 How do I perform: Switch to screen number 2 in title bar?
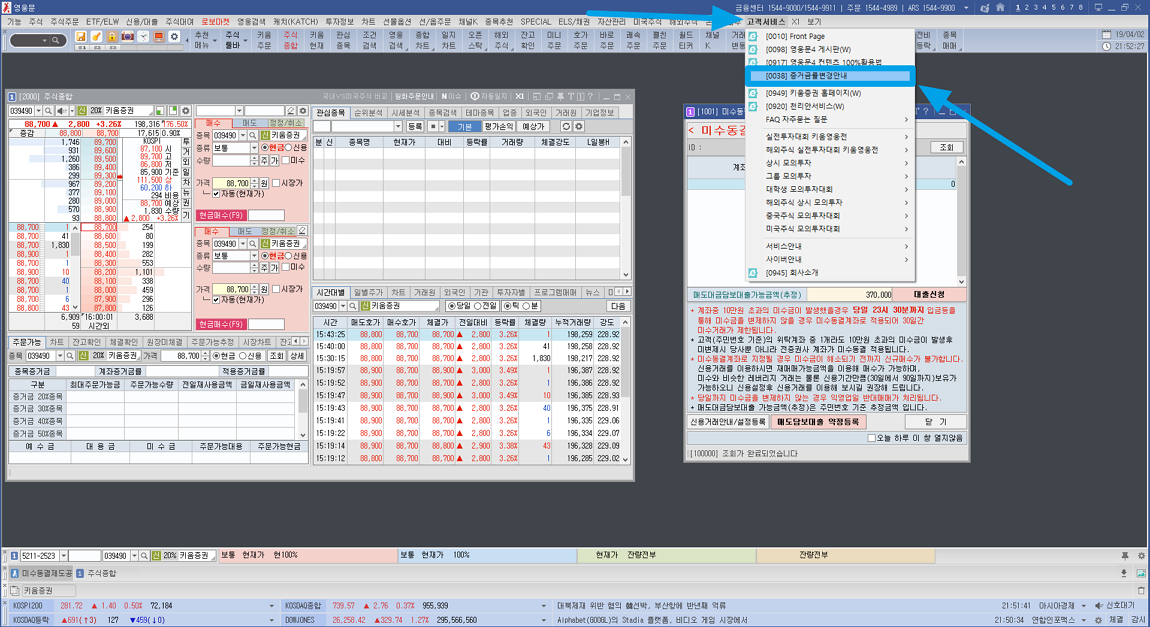pos(1027,7)
